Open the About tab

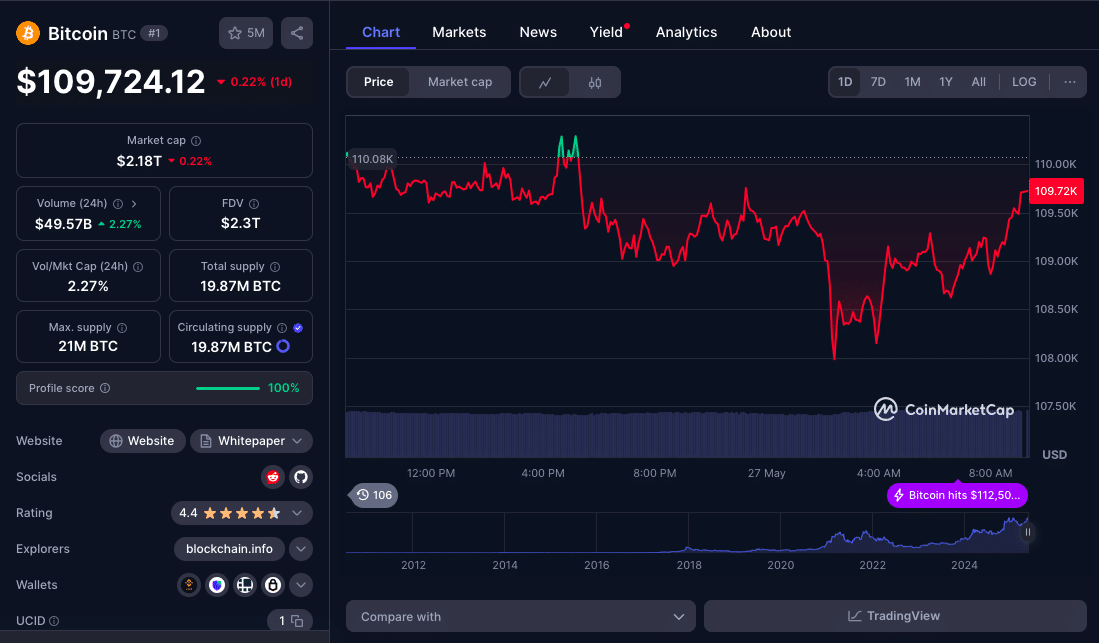pos(771,32)
